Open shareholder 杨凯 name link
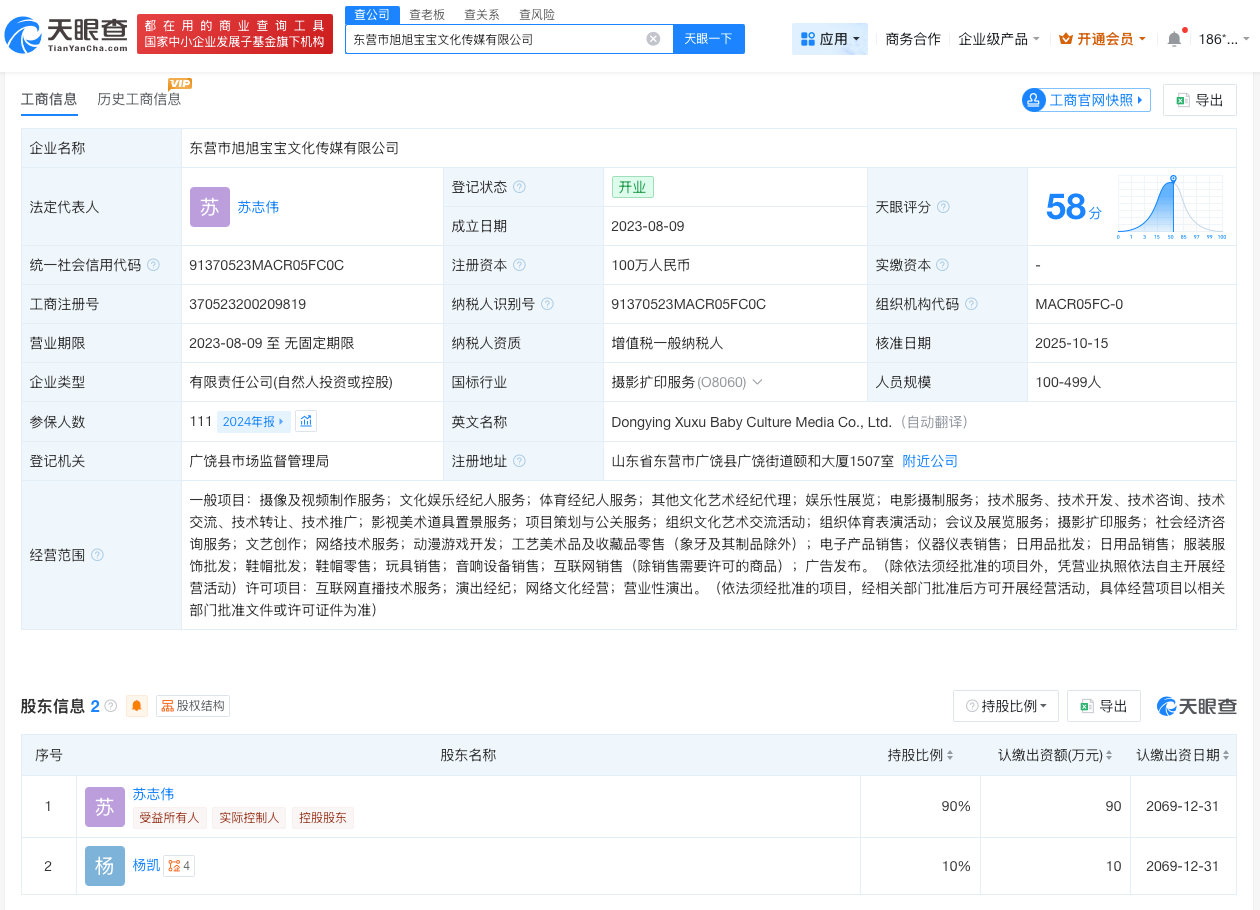Screen dimensions: 1260x910 146,865
